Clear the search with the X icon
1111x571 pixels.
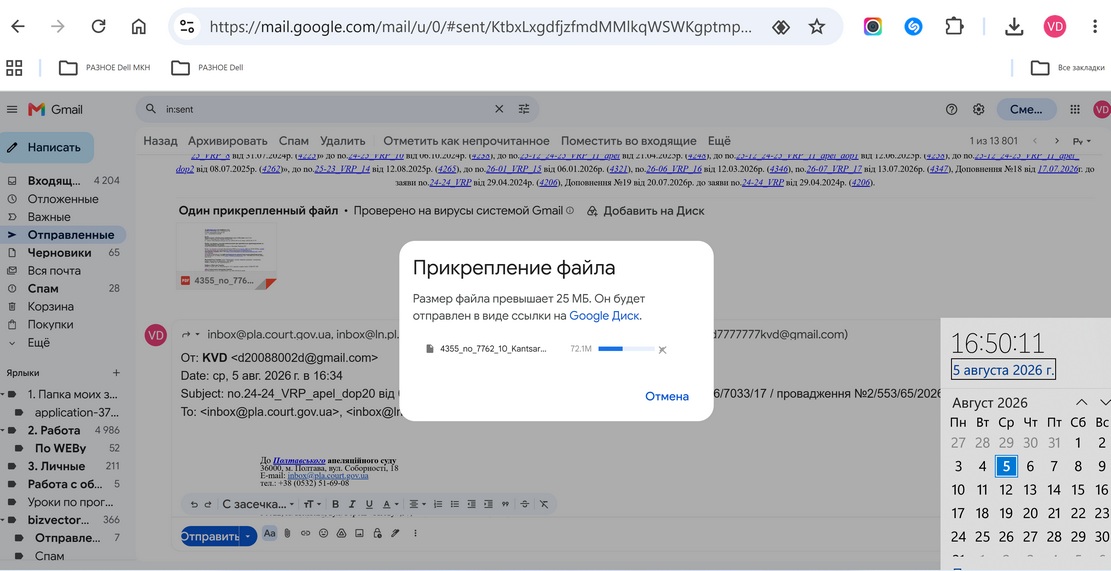(x=499, y=109)
